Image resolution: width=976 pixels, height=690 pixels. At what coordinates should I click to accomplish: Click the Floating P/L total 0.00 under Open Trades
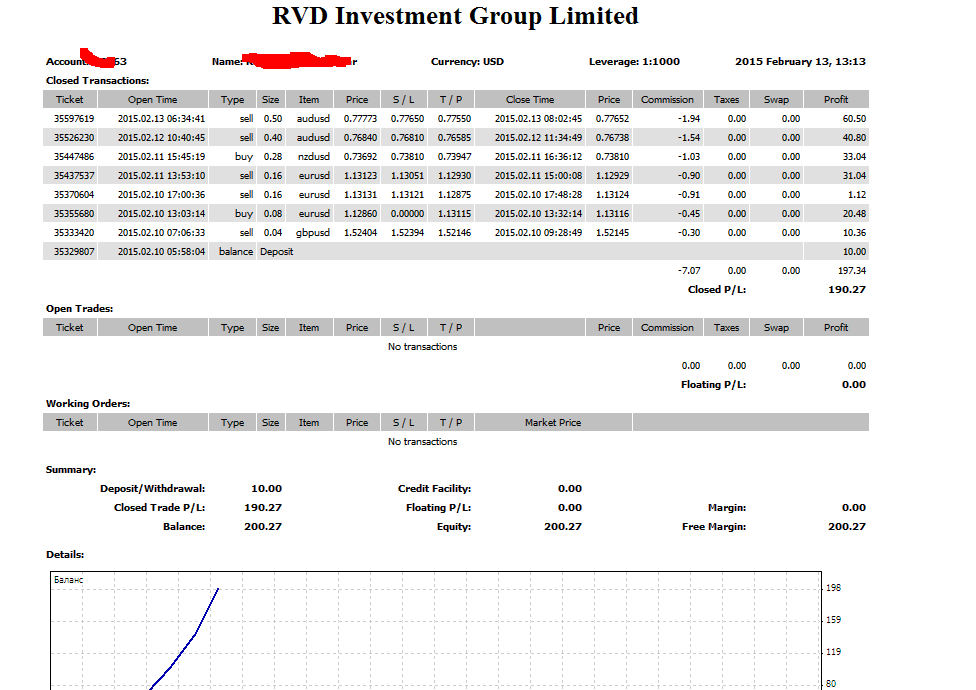(x=854, y=385)
